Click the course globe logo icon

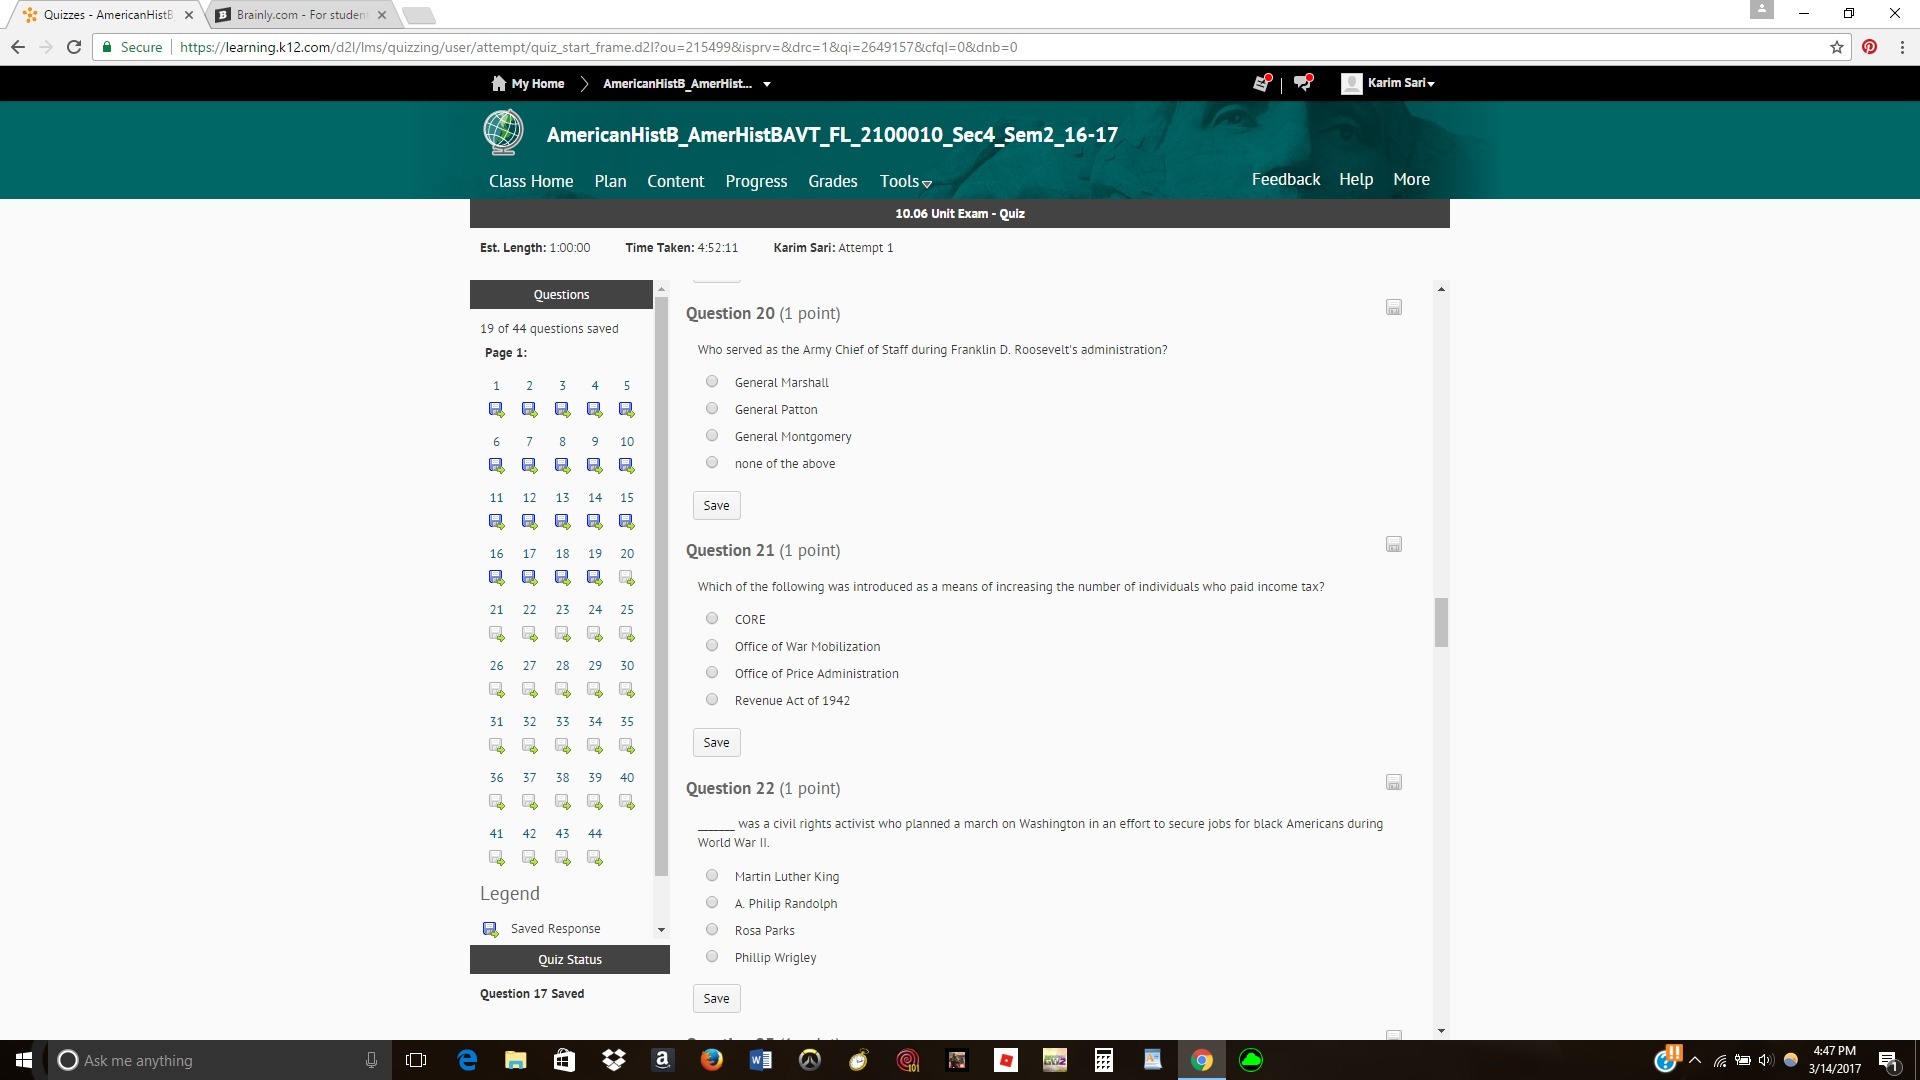[503, 133]
